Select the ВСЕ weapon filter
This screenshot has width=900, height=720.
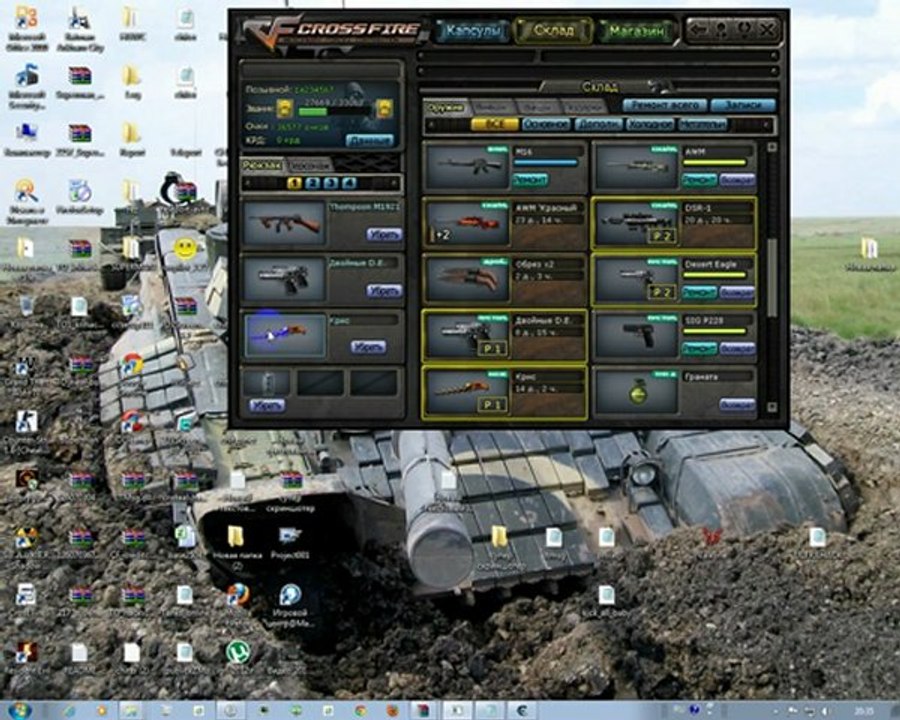tap(494, 124)
